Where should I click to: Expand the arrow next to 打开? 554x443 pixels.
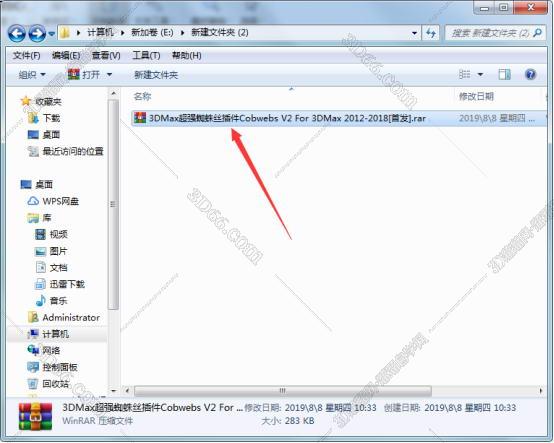(x=109, y=75)
